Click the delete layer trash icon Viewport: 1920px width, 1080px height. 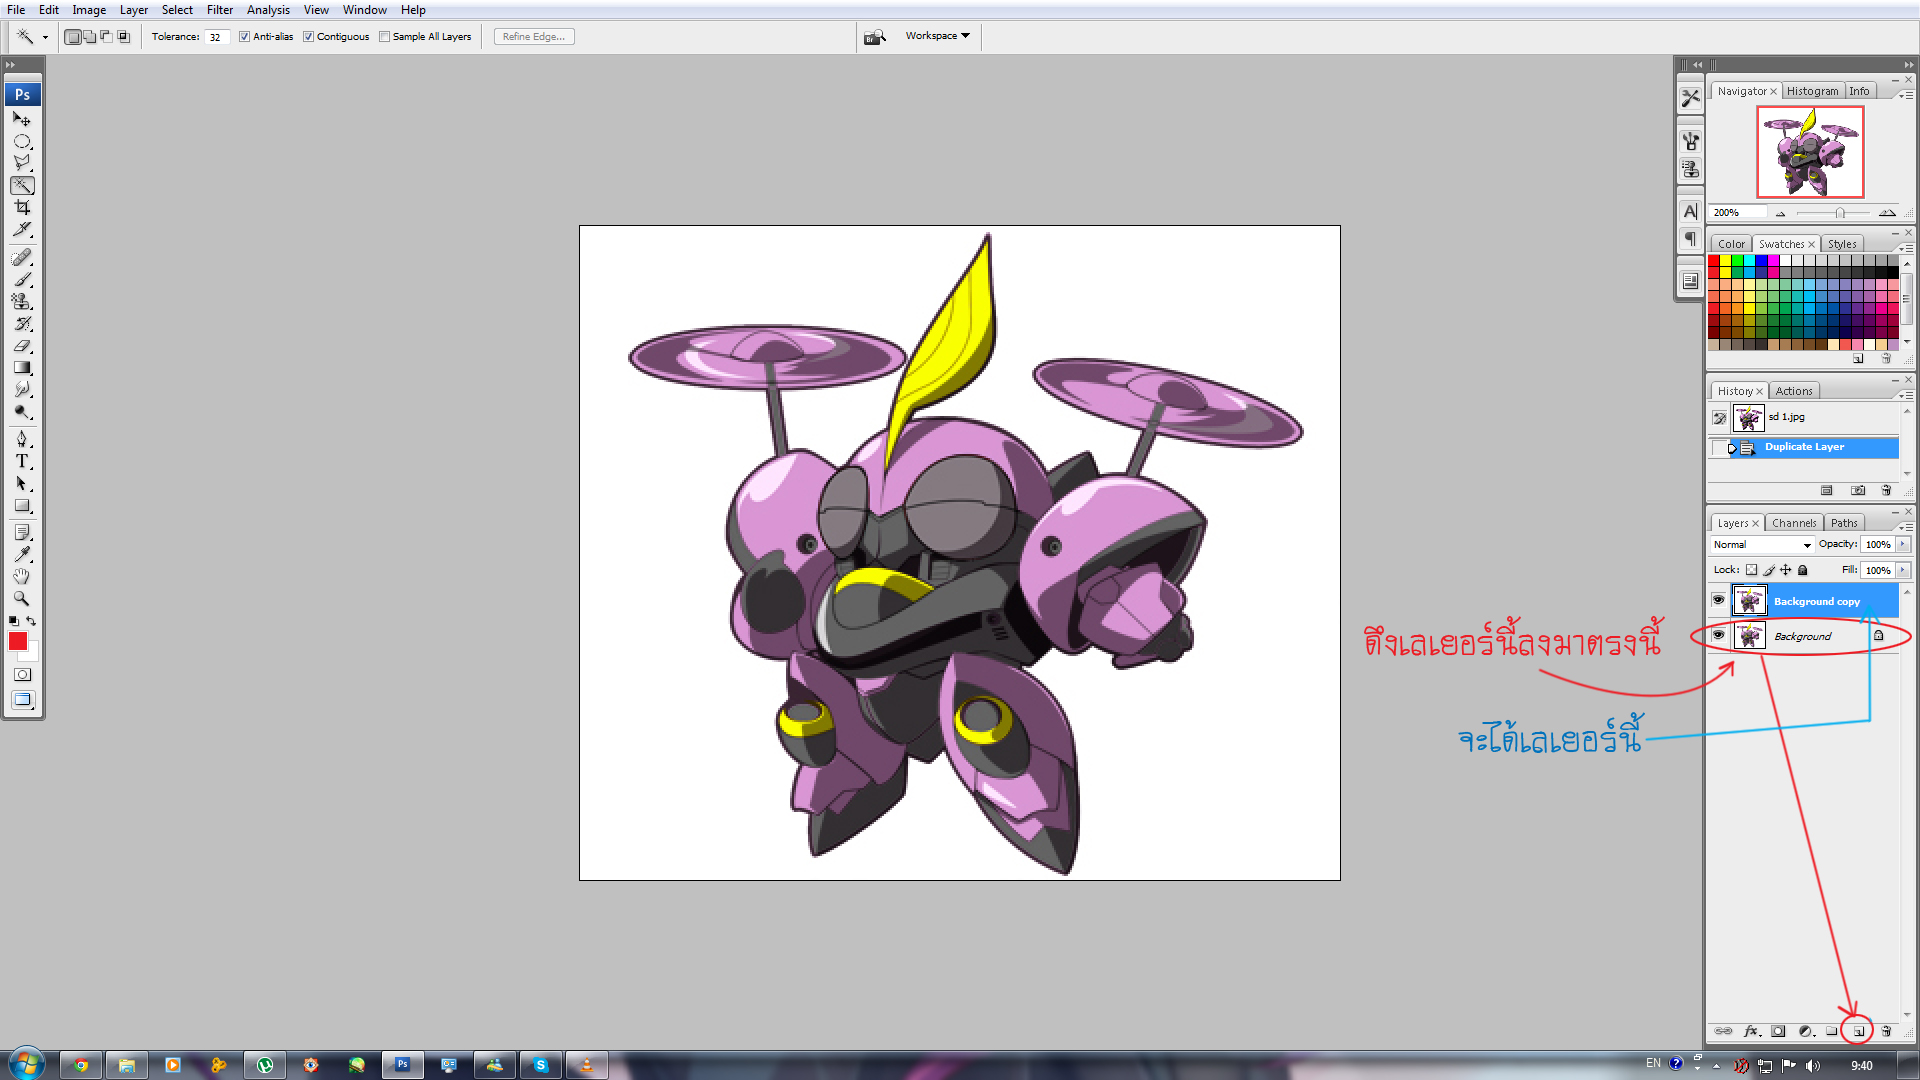tap(1886, 1031)
